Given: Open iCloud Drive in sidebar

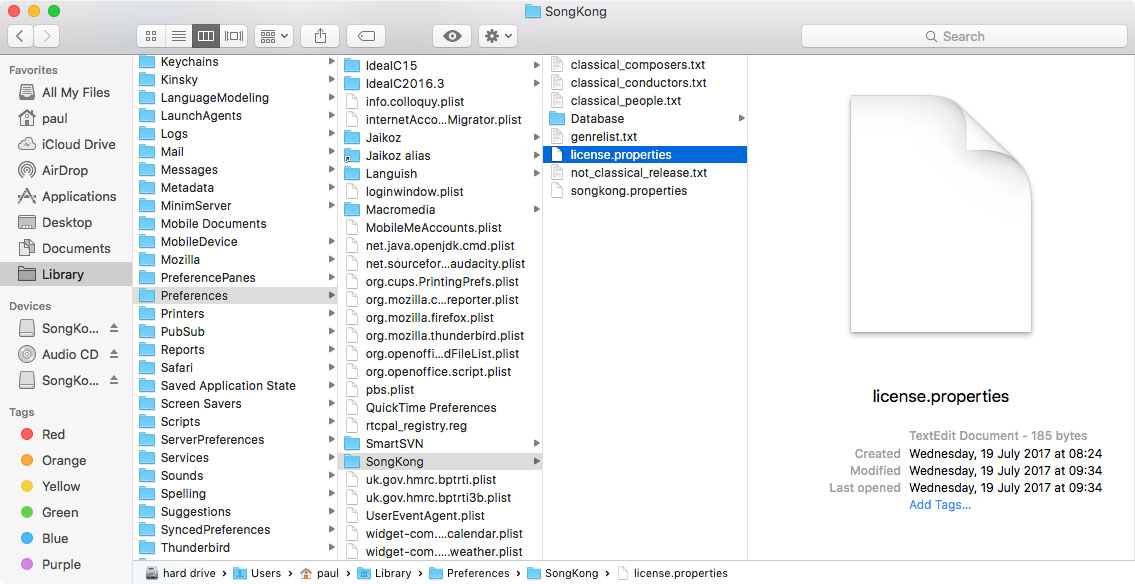Looking at the screenshot, I should [66, 145].
